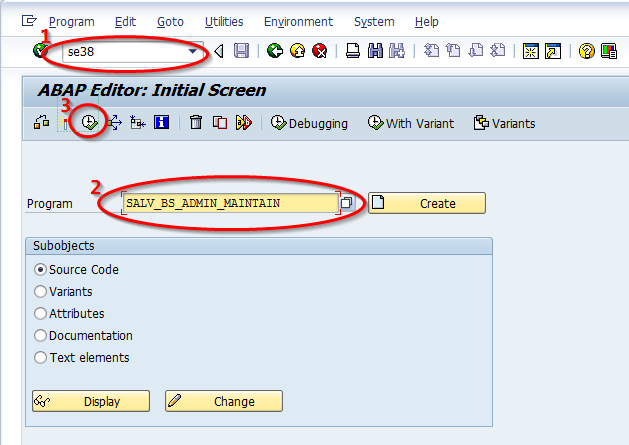This screenshot has height=445, width=629.
Task: Click the Display Object List icon
Action: click(138, 122)
